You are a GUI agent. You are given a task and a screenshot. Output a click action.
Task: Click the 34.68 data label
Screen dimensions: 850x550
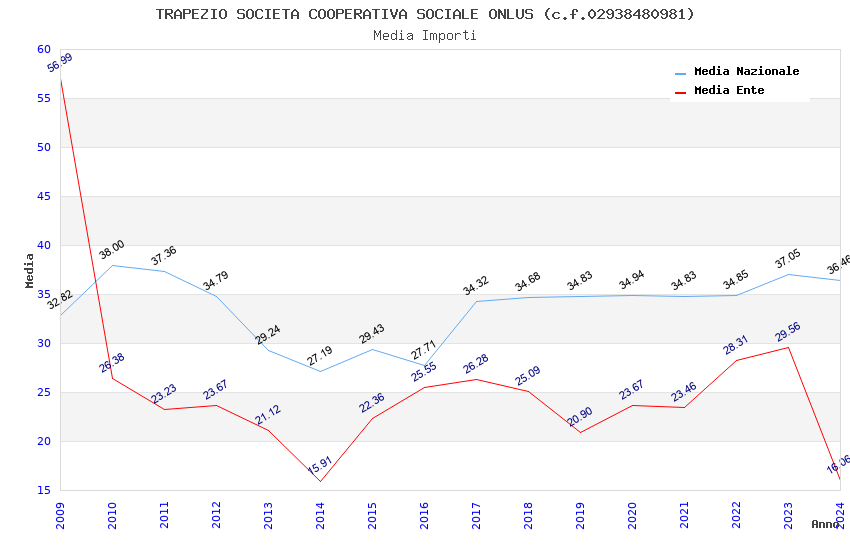(x=528, y=282)
